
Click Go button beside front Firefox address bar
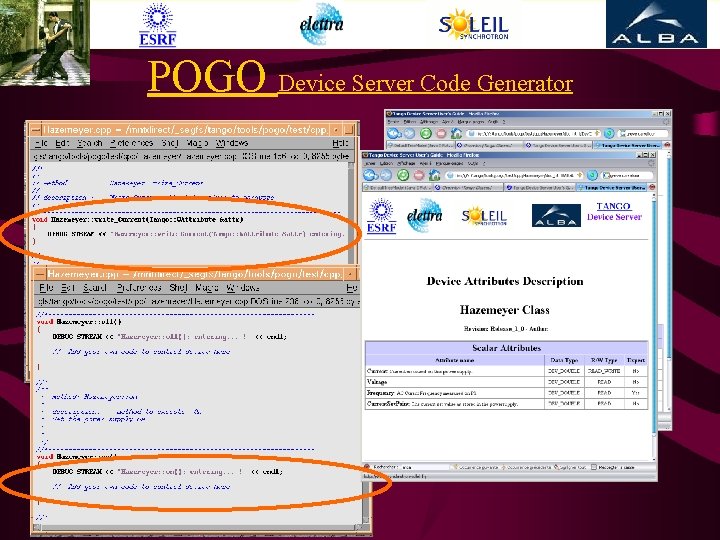(x=592, y=175)
